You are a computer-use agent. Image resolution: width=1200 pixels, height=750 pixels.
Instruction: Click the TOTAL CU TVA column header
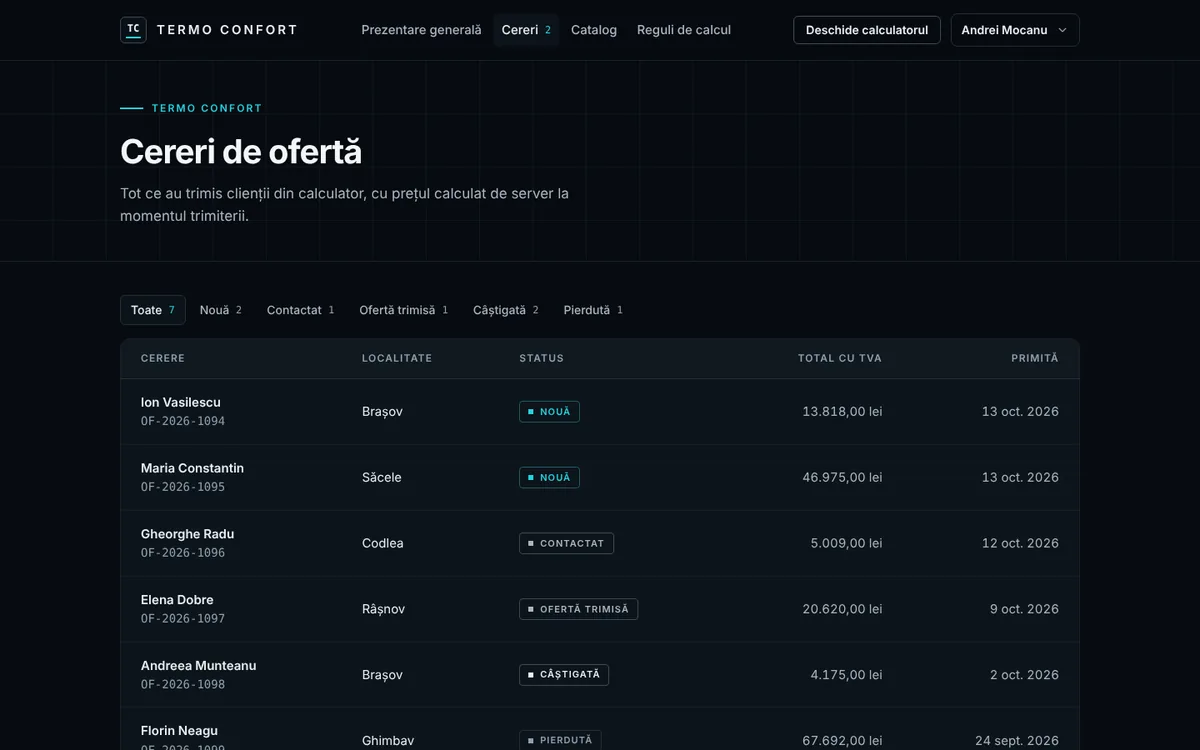pyautogui.click(x=840, y=358)
